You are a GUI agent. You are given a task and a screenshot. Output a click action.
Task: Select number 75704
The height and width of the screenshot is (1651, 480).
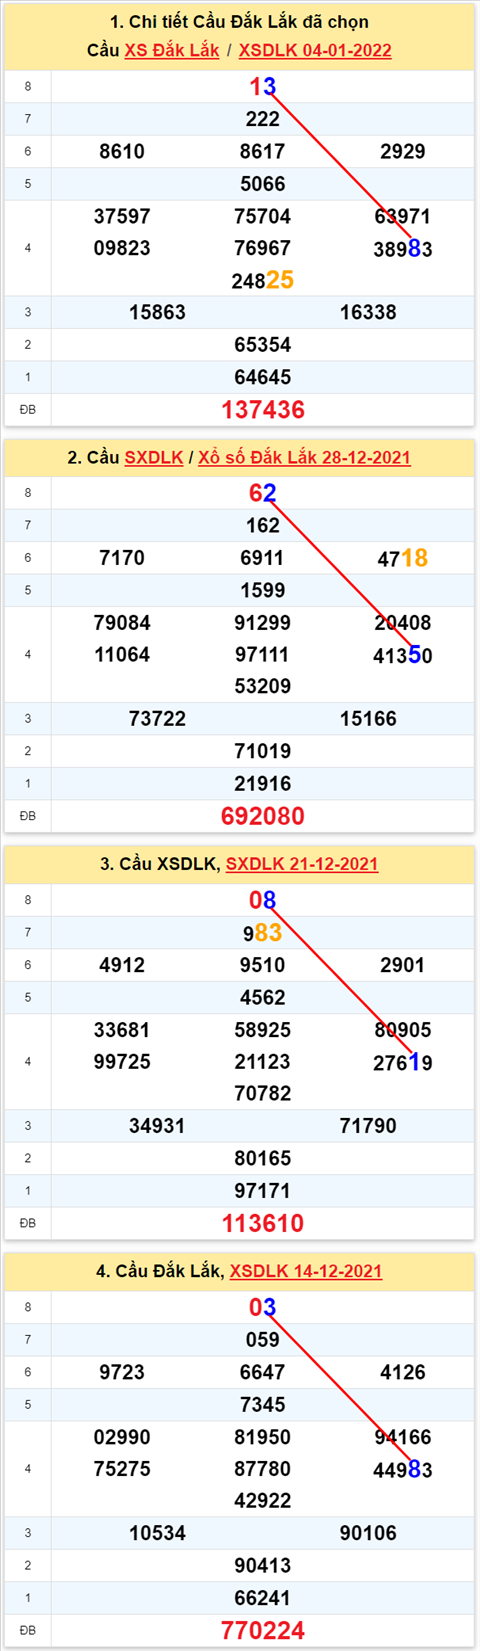[263, 216]
